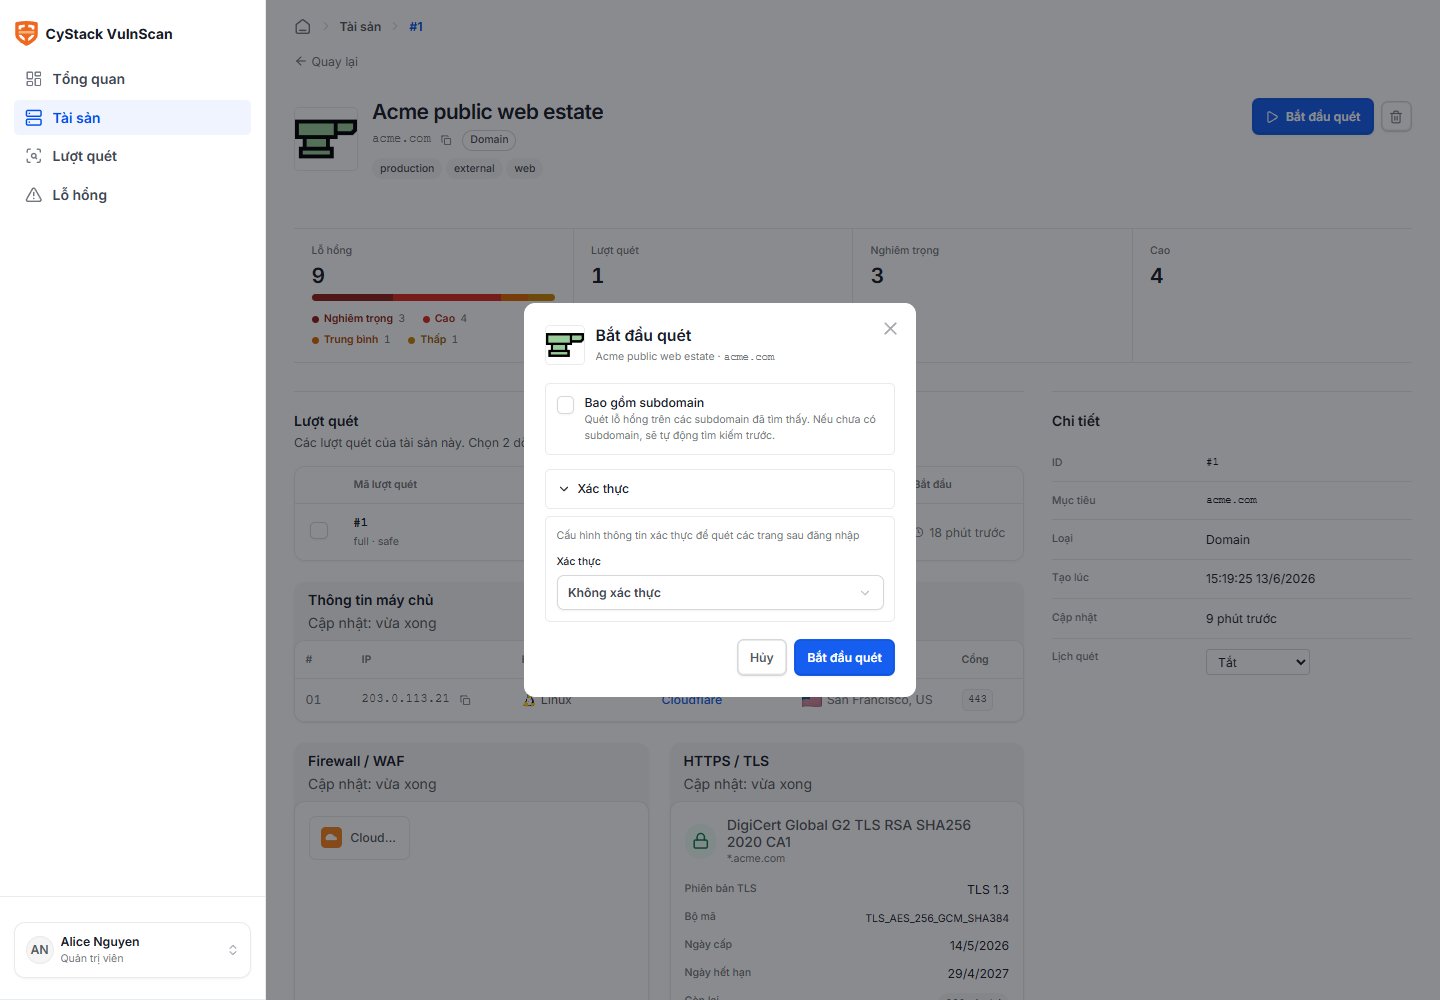This screenshot has height=1000, width=1440.
Task: Click the #1 breadcrumb item
Action: pyautogui.click(x=416, y=27)
